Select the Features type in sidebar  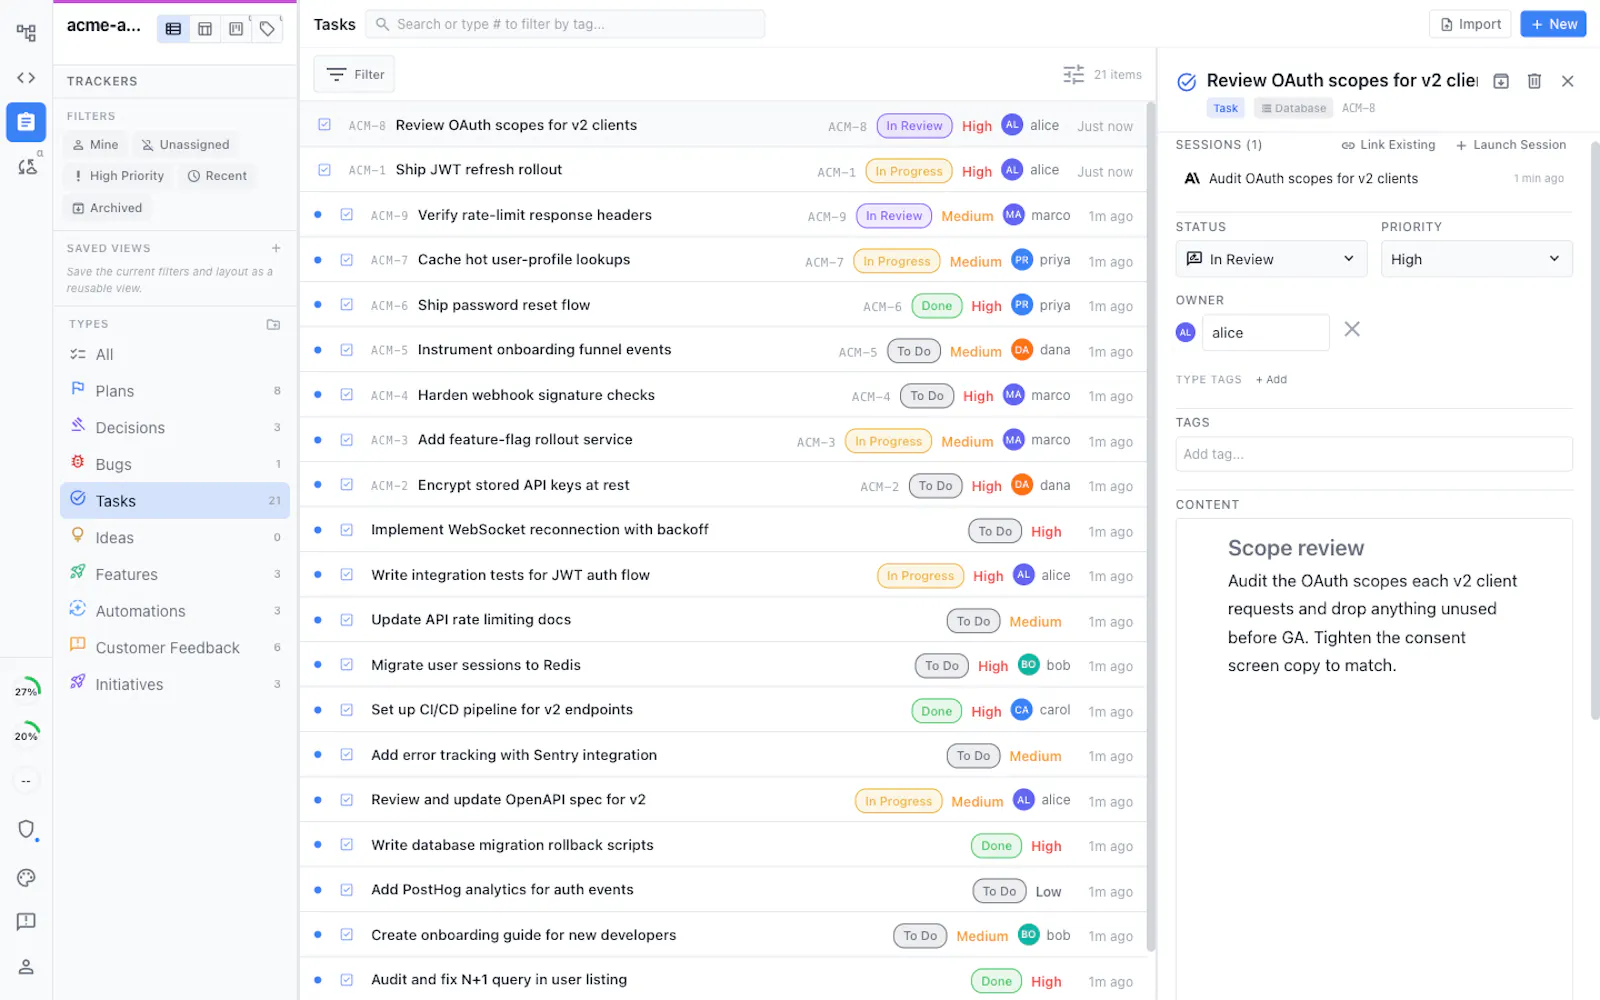coord(175,575)
